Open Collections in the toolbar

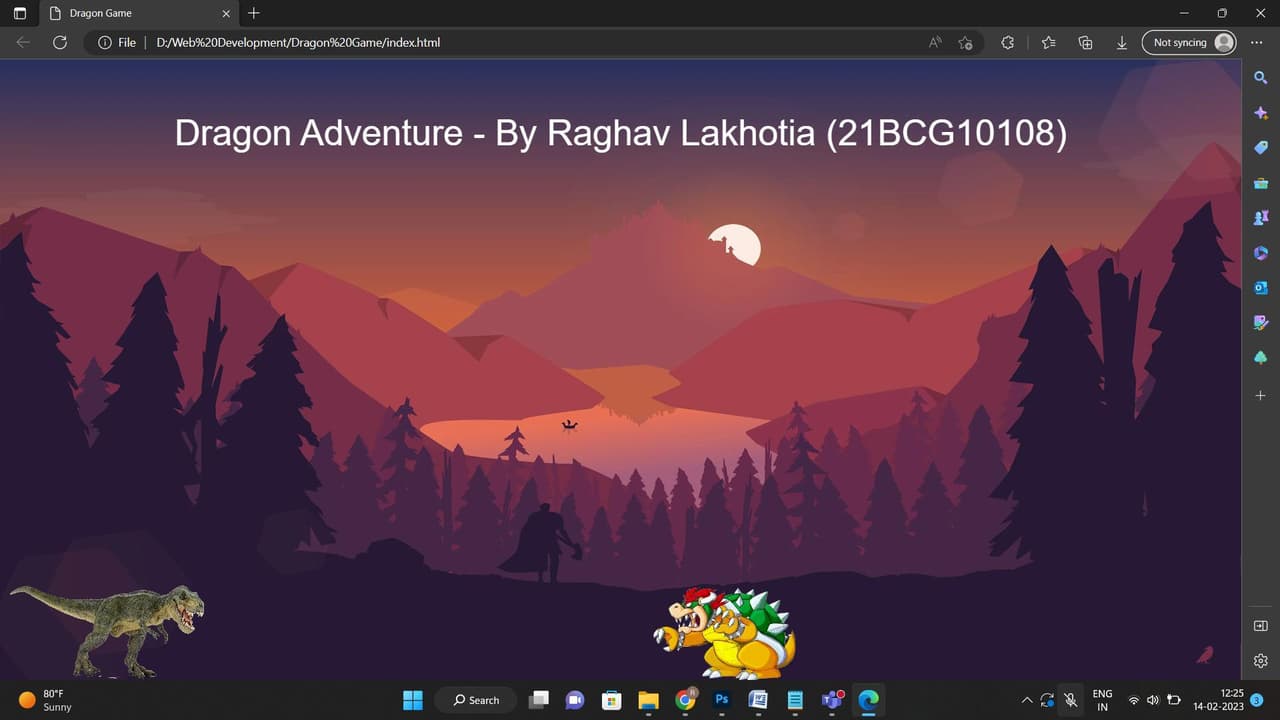click(1085, 43)
